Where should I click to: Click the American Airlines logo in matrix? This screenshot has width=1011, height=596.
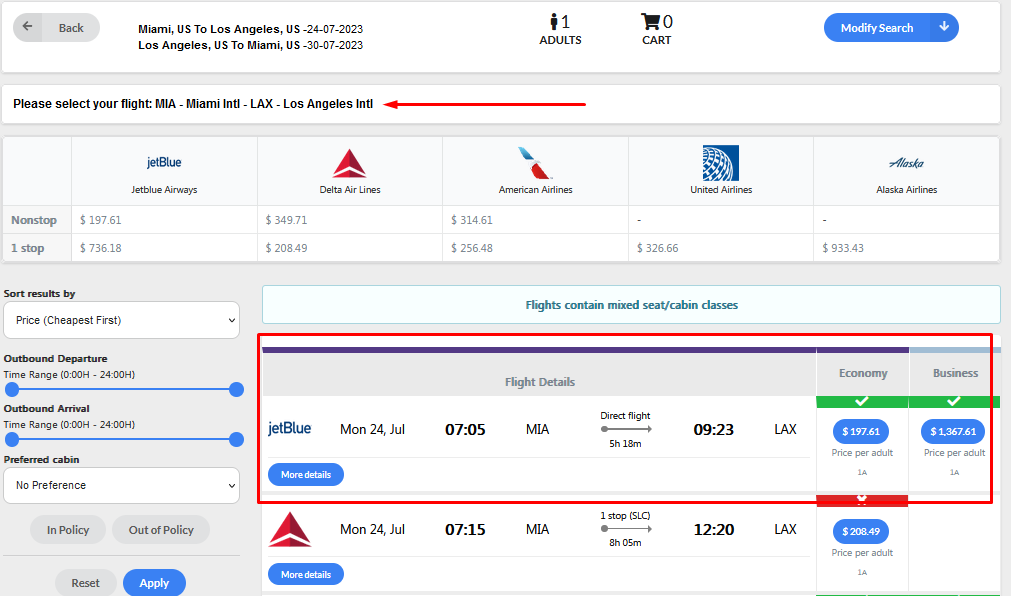point(535,163)
